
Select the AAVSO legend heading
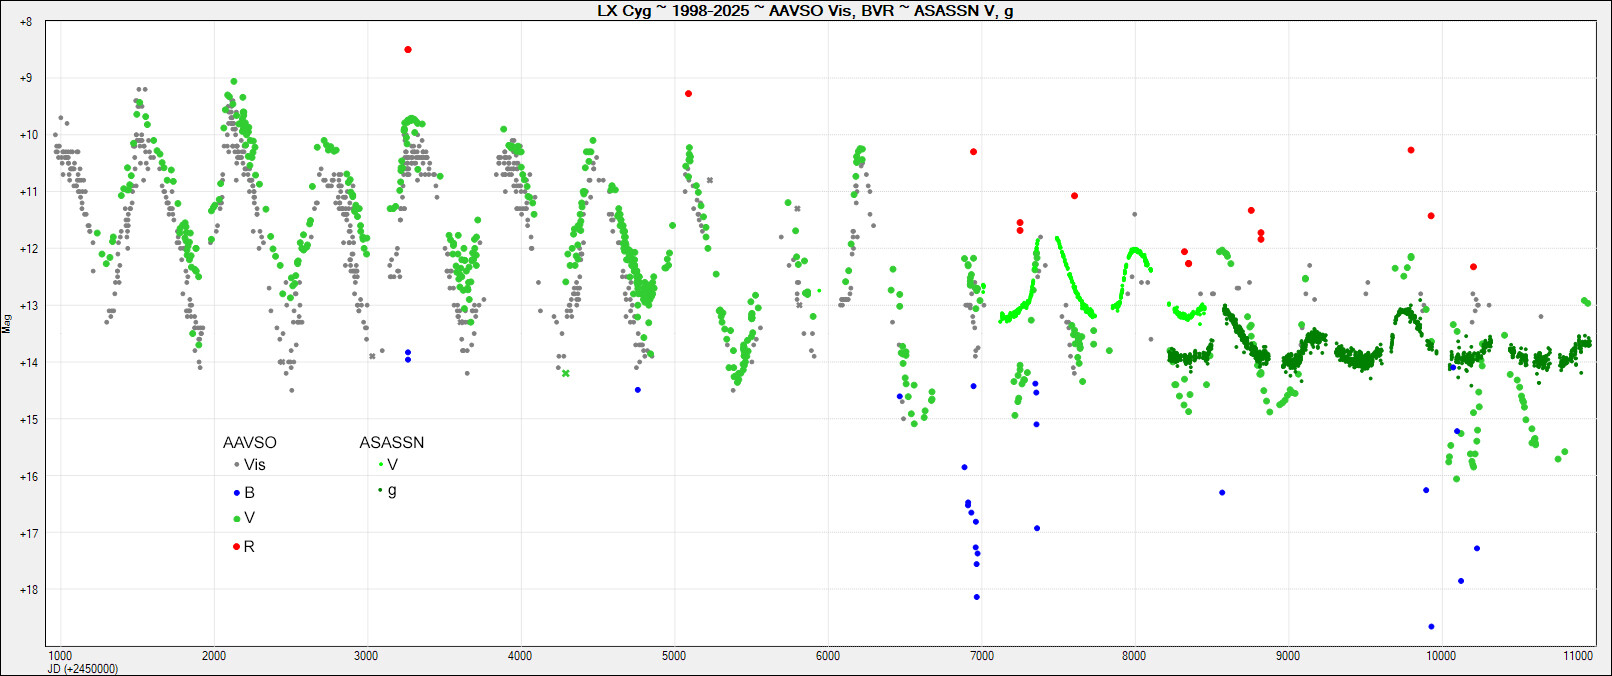click(249, 443)
